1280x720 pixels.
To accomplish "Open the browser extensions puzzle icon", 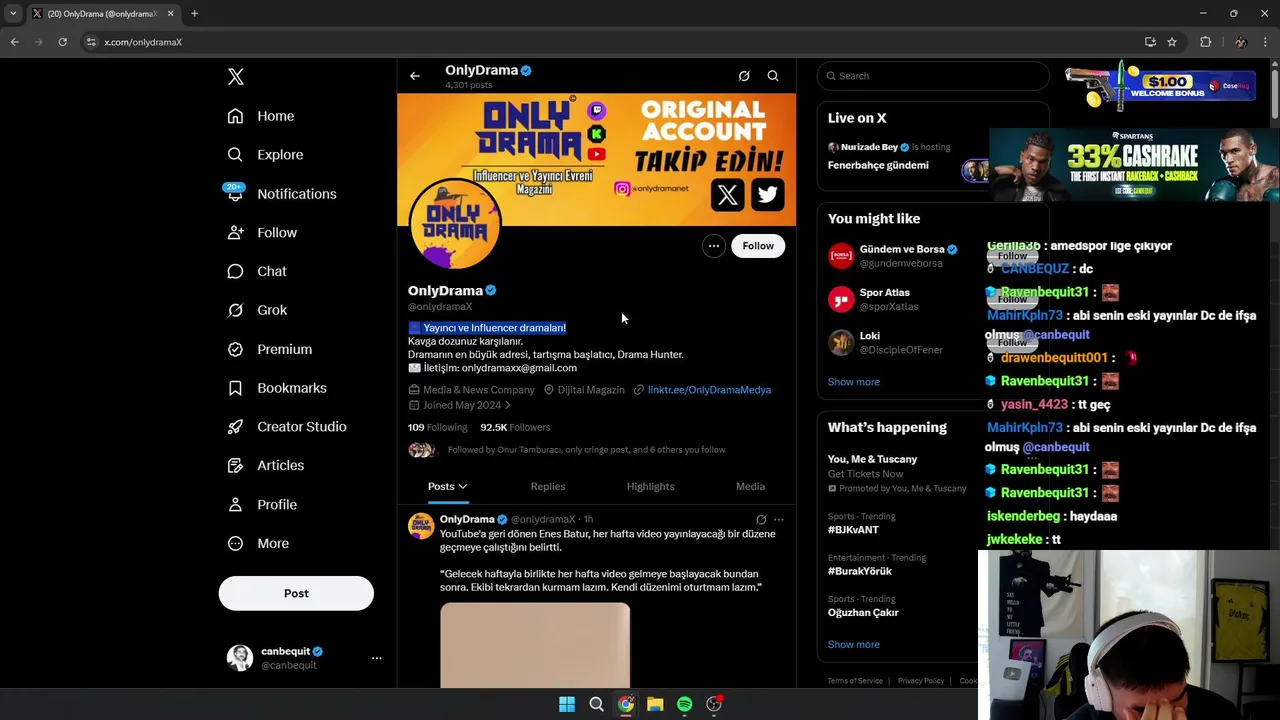I will tap(1205, 42).
